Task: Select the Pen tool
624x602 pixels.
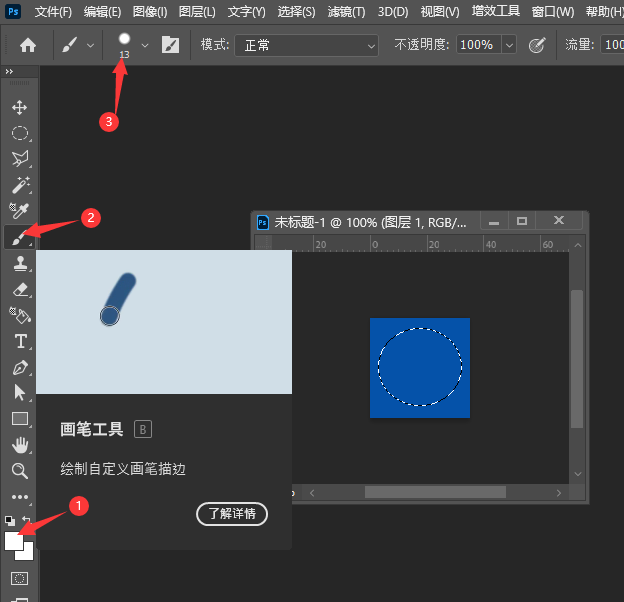Action: 20,368
